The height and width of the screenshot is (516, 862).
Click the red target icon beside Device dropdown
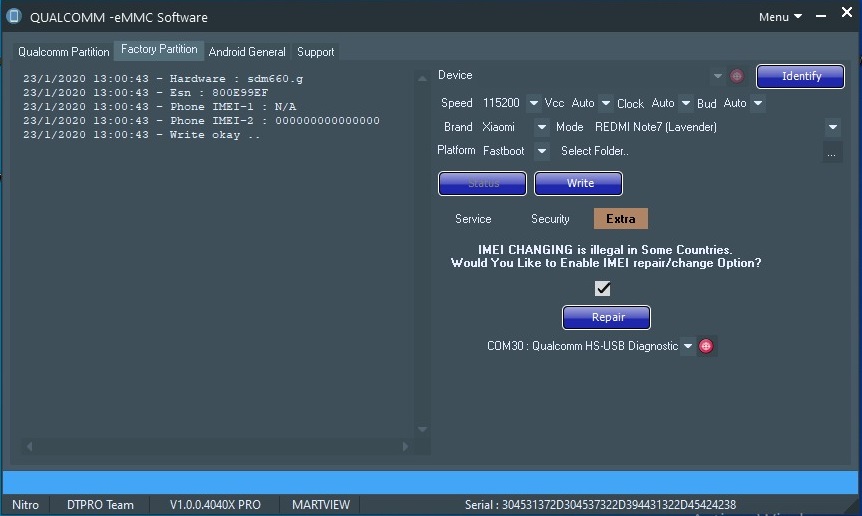click(737, 76)
